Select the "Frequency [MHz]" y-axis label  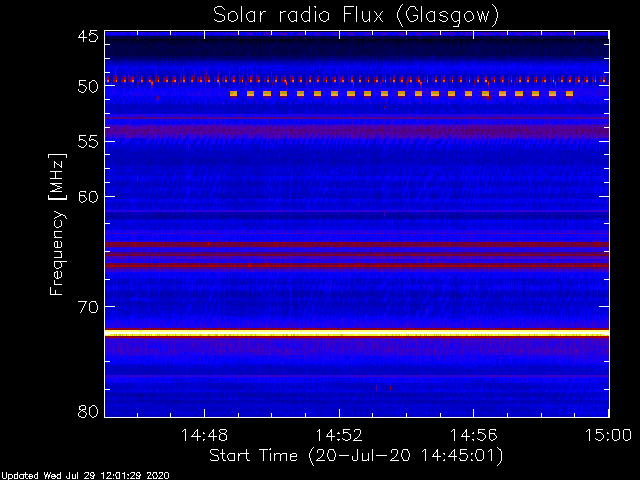click(57, 224)
